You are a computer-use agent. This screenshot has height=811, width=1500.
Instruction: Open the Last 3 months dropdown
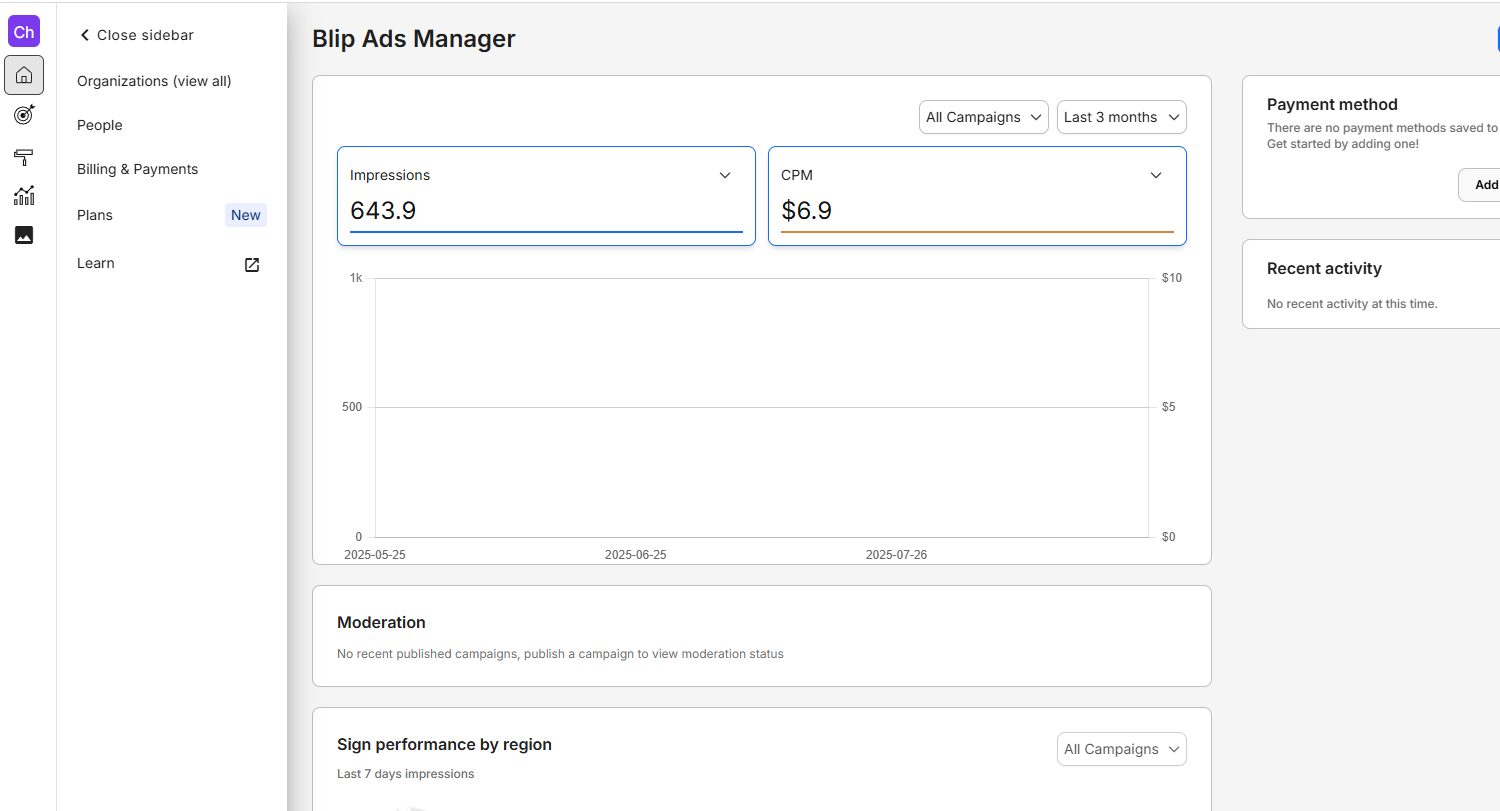(x=1122, y=117)
